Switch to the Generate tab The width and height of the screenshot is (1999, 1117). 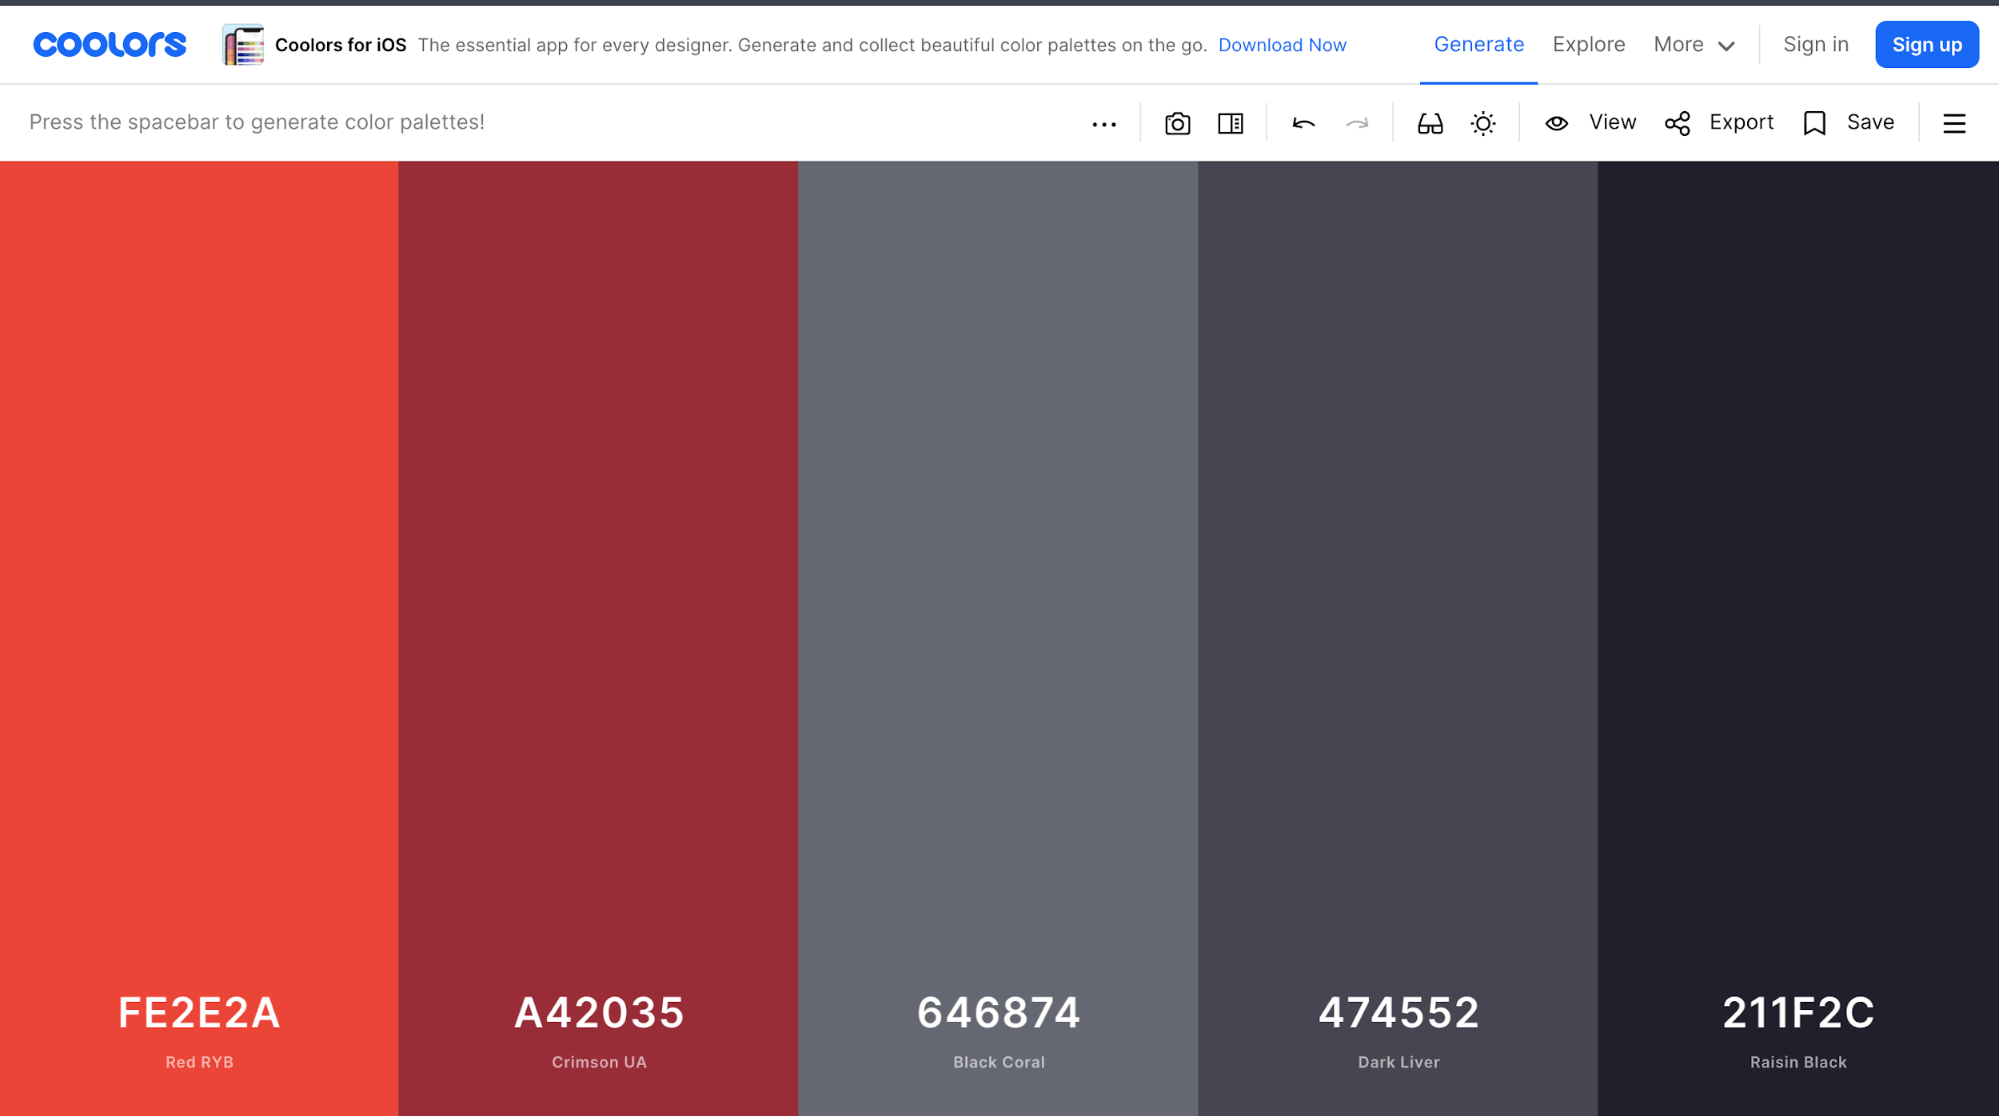click(x=1478, y=44)
